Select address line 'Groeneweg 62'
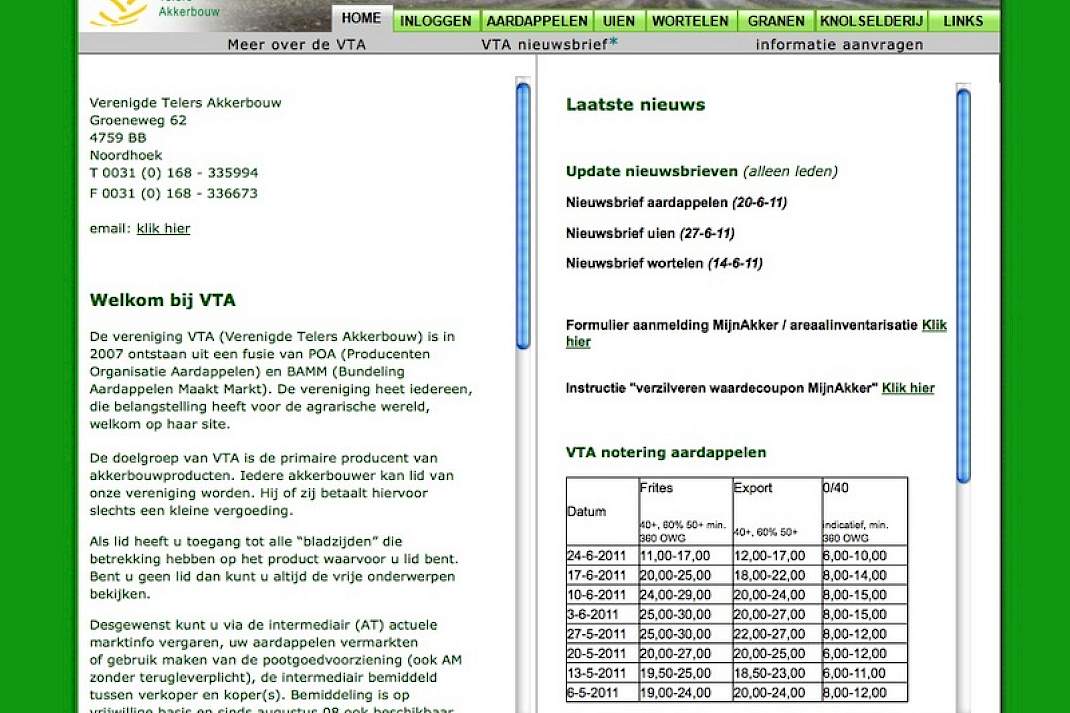The width and height of the screenshot is (1070, 713). [x=138, y=120]
